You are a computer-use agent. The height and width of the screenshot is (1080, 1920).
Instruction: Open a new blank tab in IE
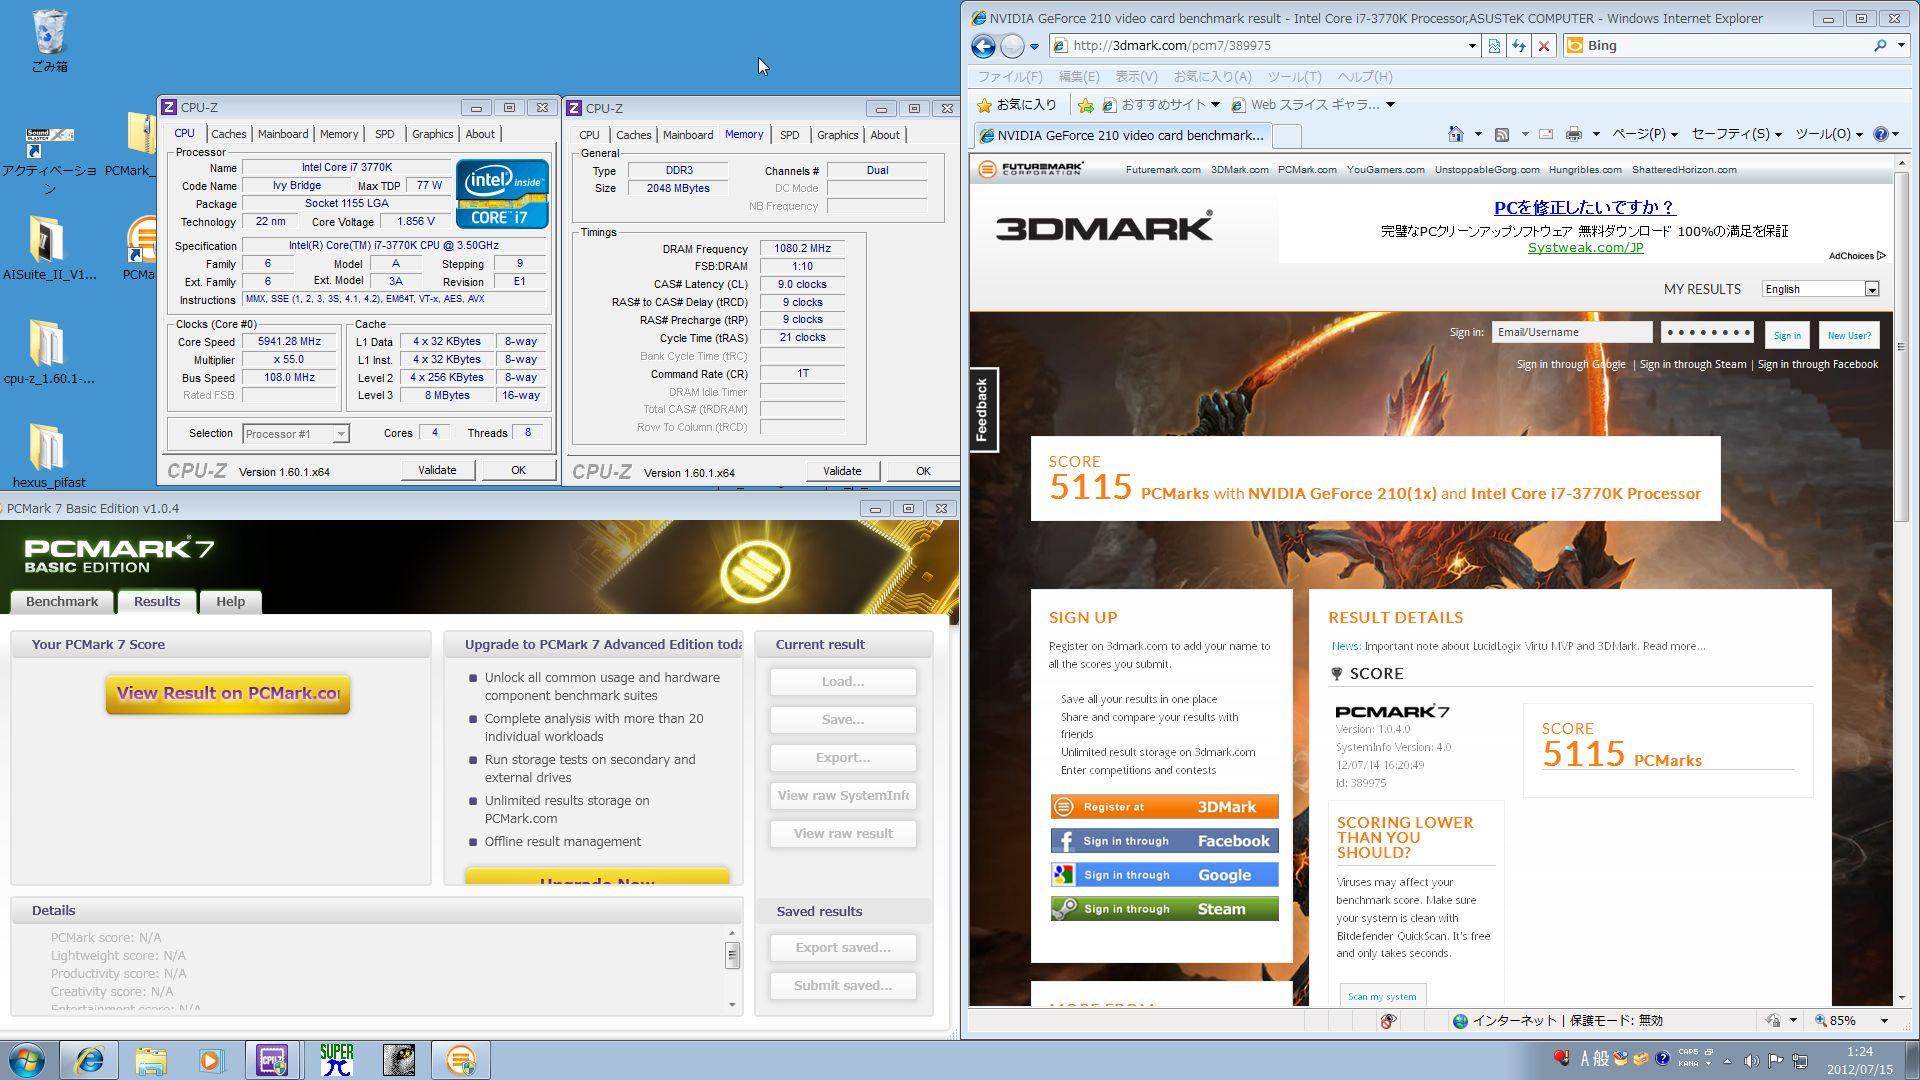(1288, 135)
